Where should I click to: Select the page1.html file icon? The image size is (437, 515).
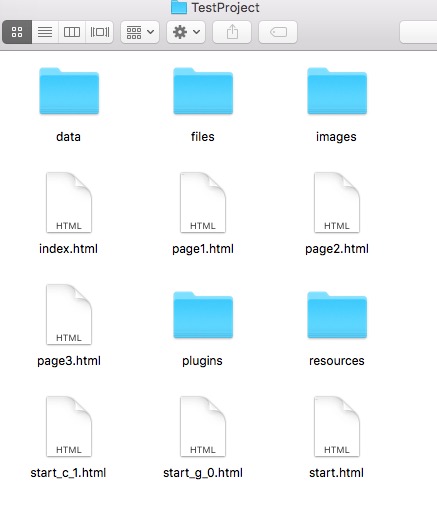pyautogui.click(x=203, y=202)
